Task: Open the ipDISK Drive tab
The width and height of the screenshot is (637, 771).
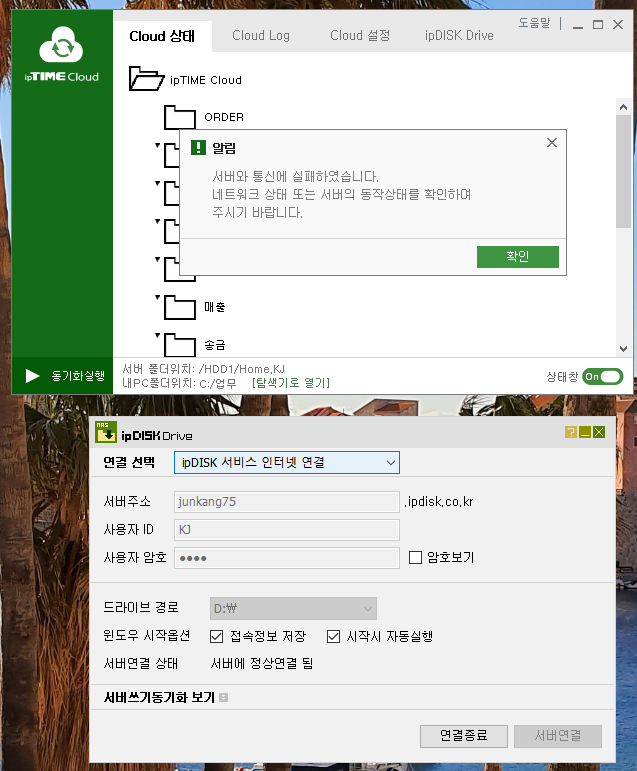Action: 459,35
